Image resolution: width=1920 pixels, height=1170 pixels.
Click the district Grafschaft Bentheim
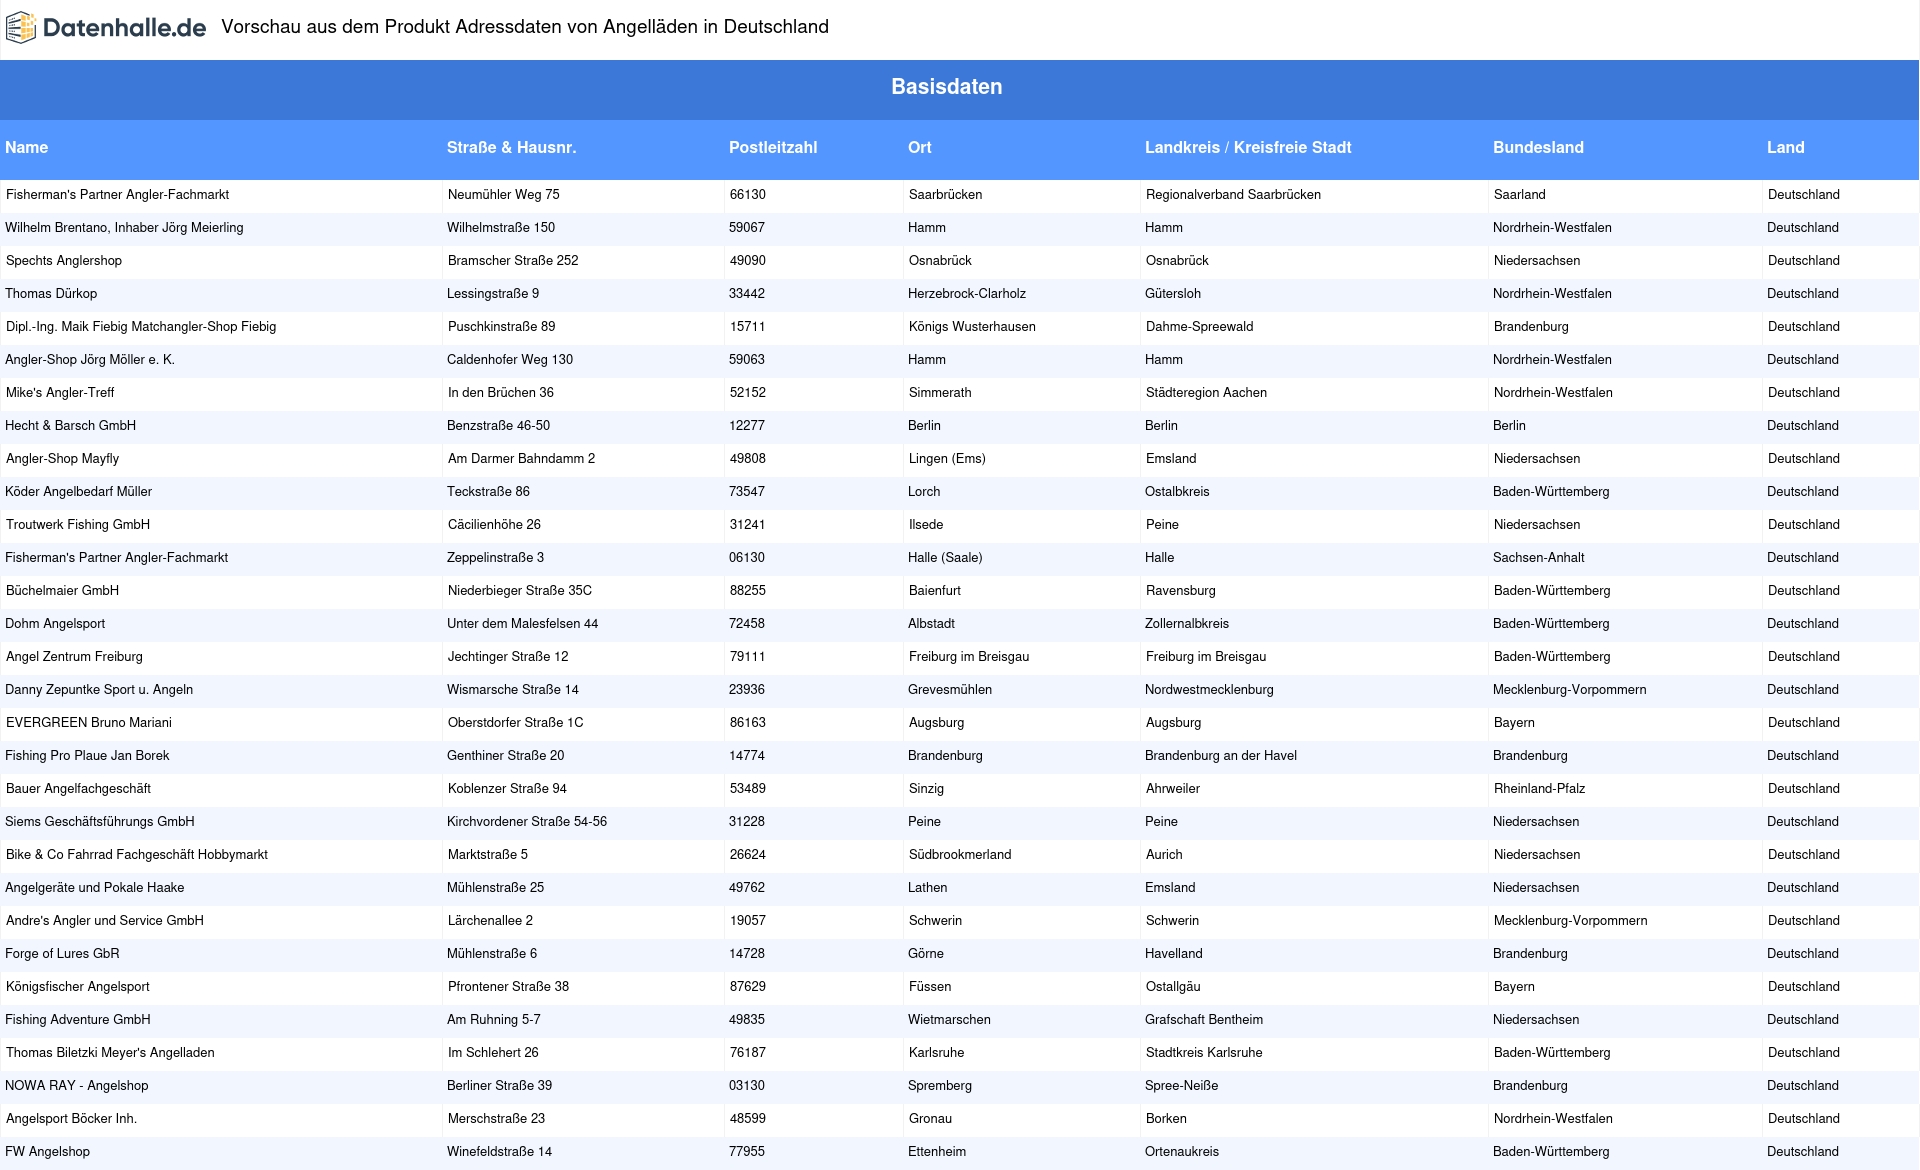point(1204,1020)
